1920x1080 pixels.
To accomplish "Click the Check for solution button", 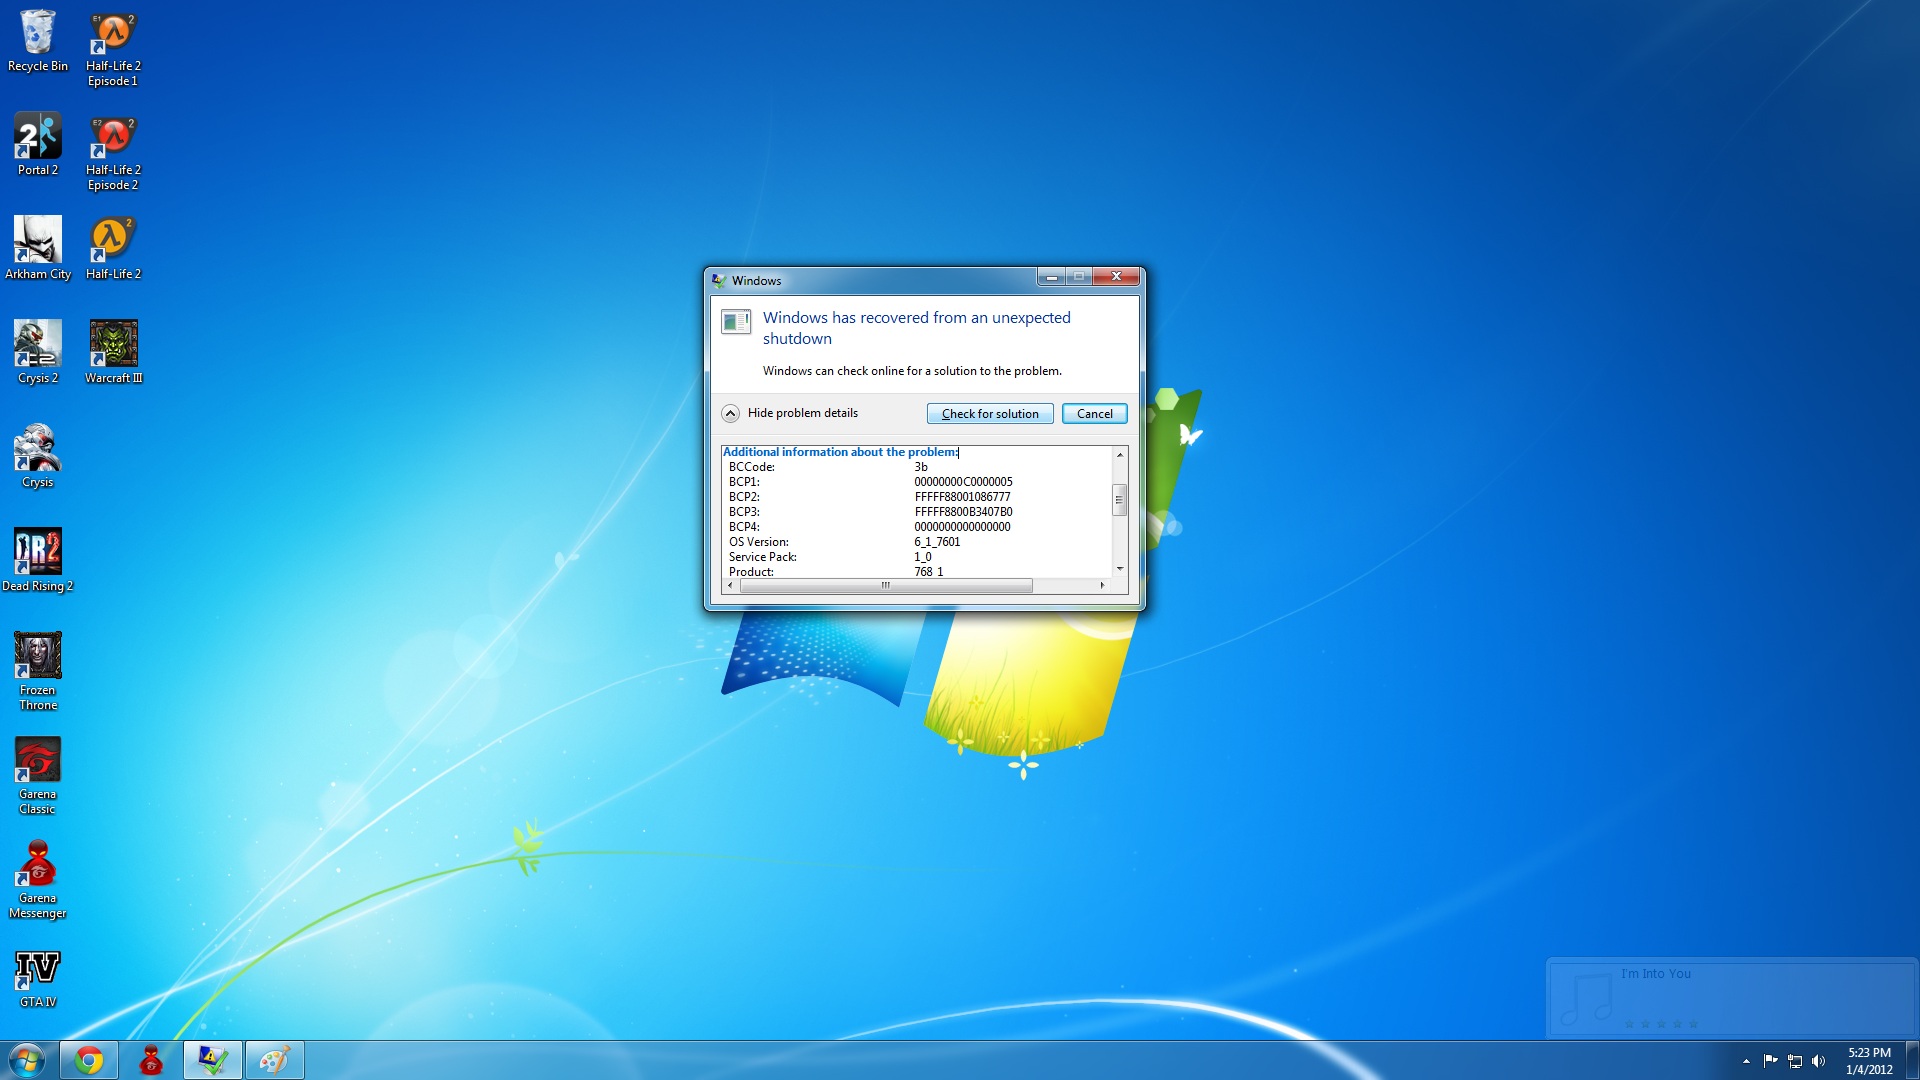I will tap(990, 414).
